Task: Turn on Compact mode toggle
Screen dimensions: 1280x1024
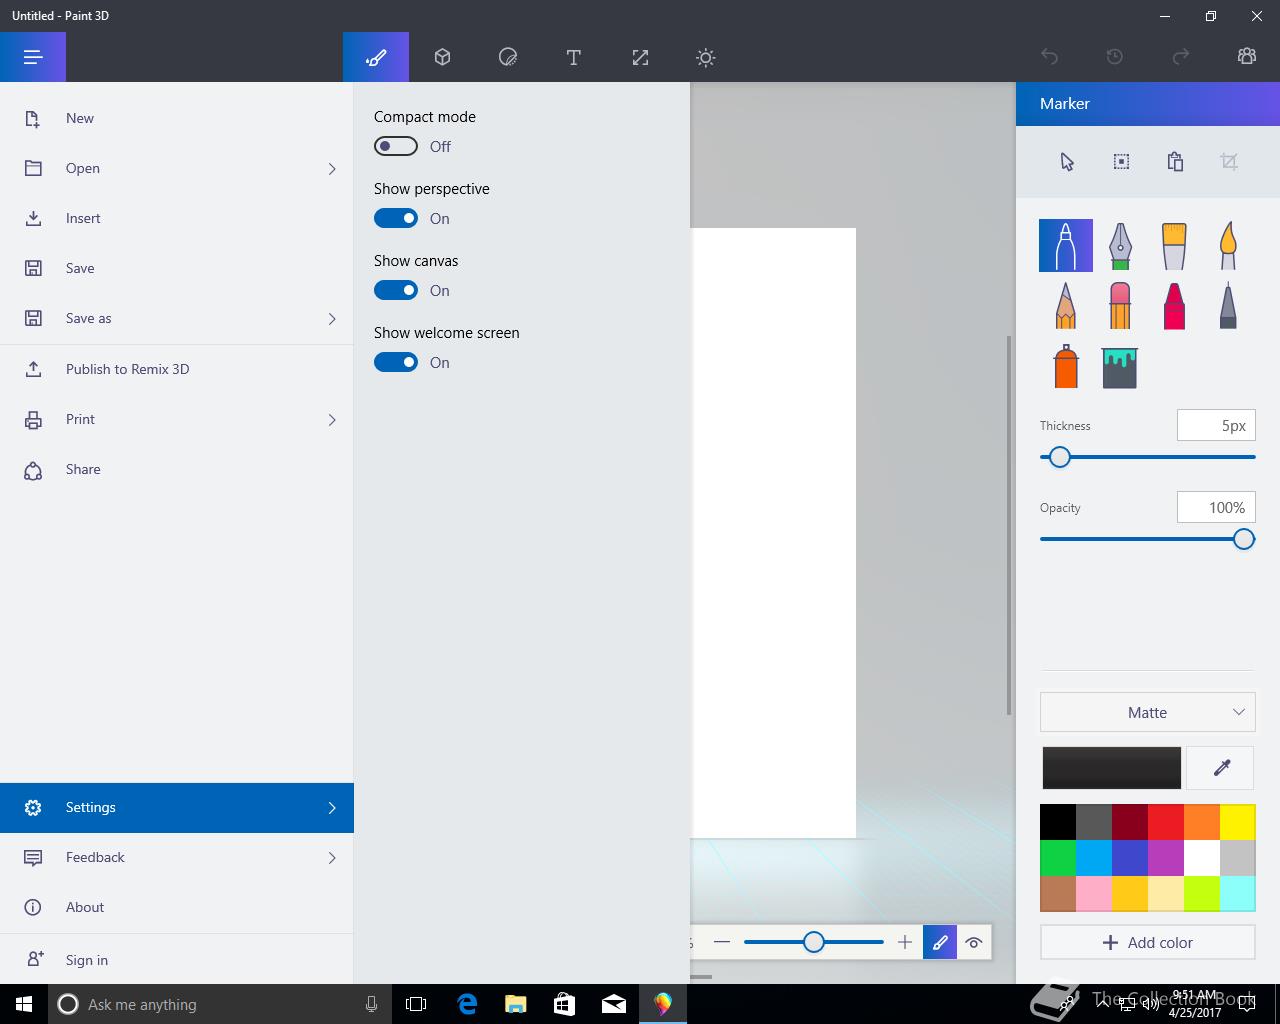Action: click(x=396, y=146)
